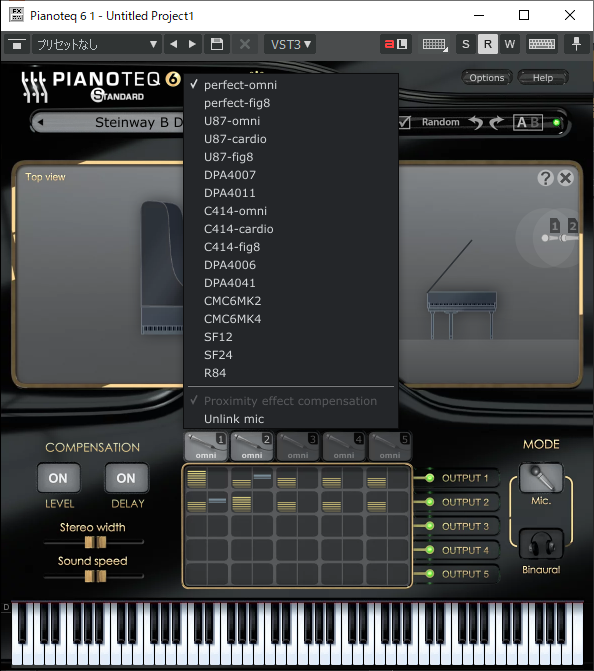Viewport: 594px width, 671px height.
Task: Choose Binaural mode headphones icon
Action: click(x=541, y=544)
